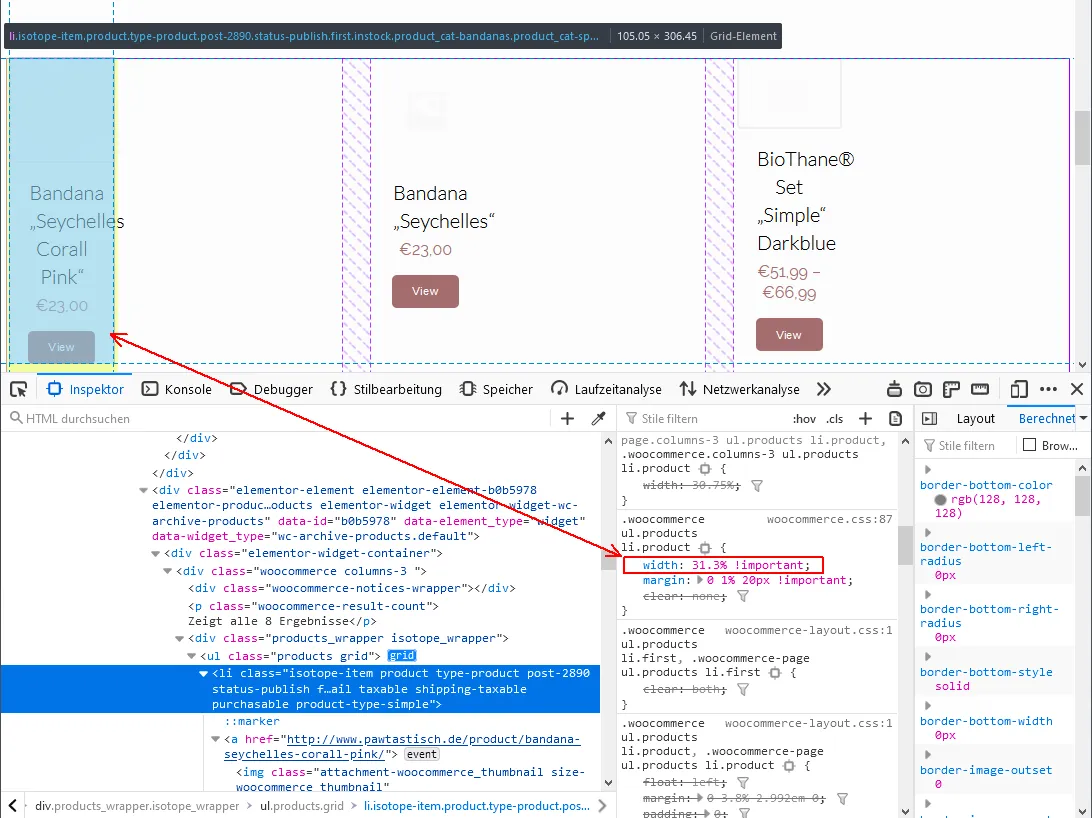Click the event badge on the link
Image resolution: width=1092 pixels, height=818 pixels.
(x=422, y=755)
